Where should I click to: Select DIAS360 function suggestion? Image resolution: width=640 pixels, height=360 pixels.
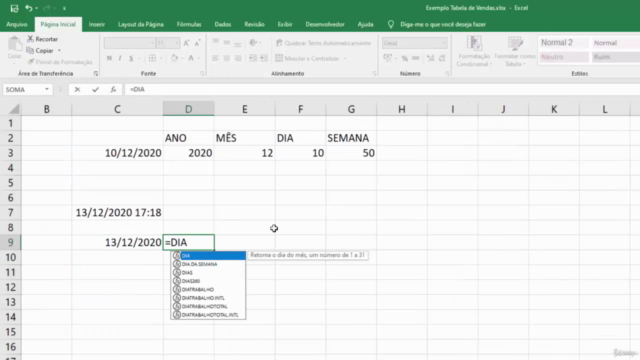(208, 281)
